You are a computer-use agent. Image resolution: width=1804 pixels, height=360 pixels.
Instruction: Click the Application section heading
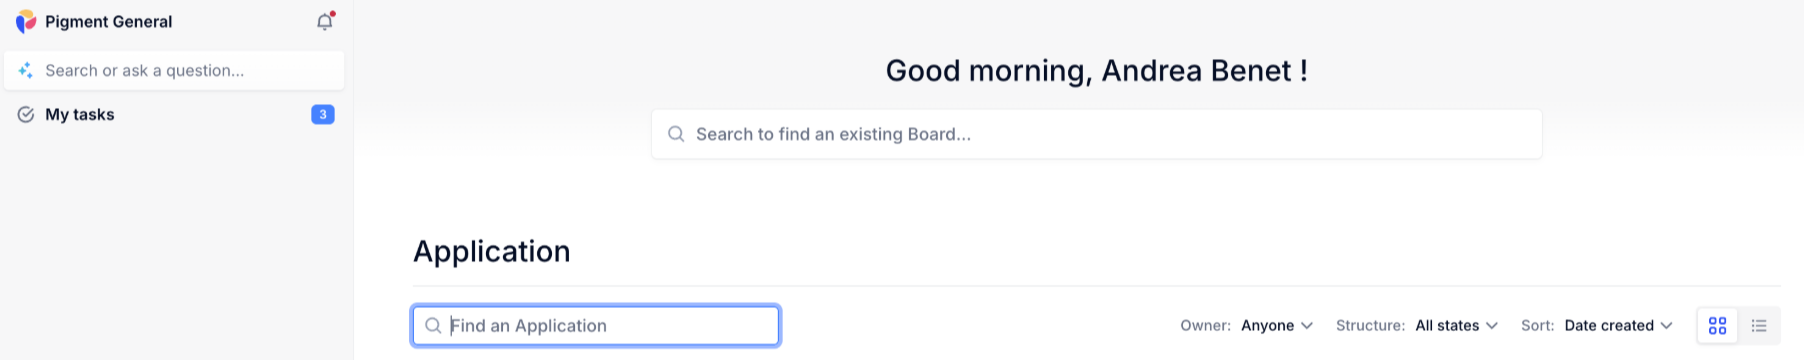(x=492, y=251)
